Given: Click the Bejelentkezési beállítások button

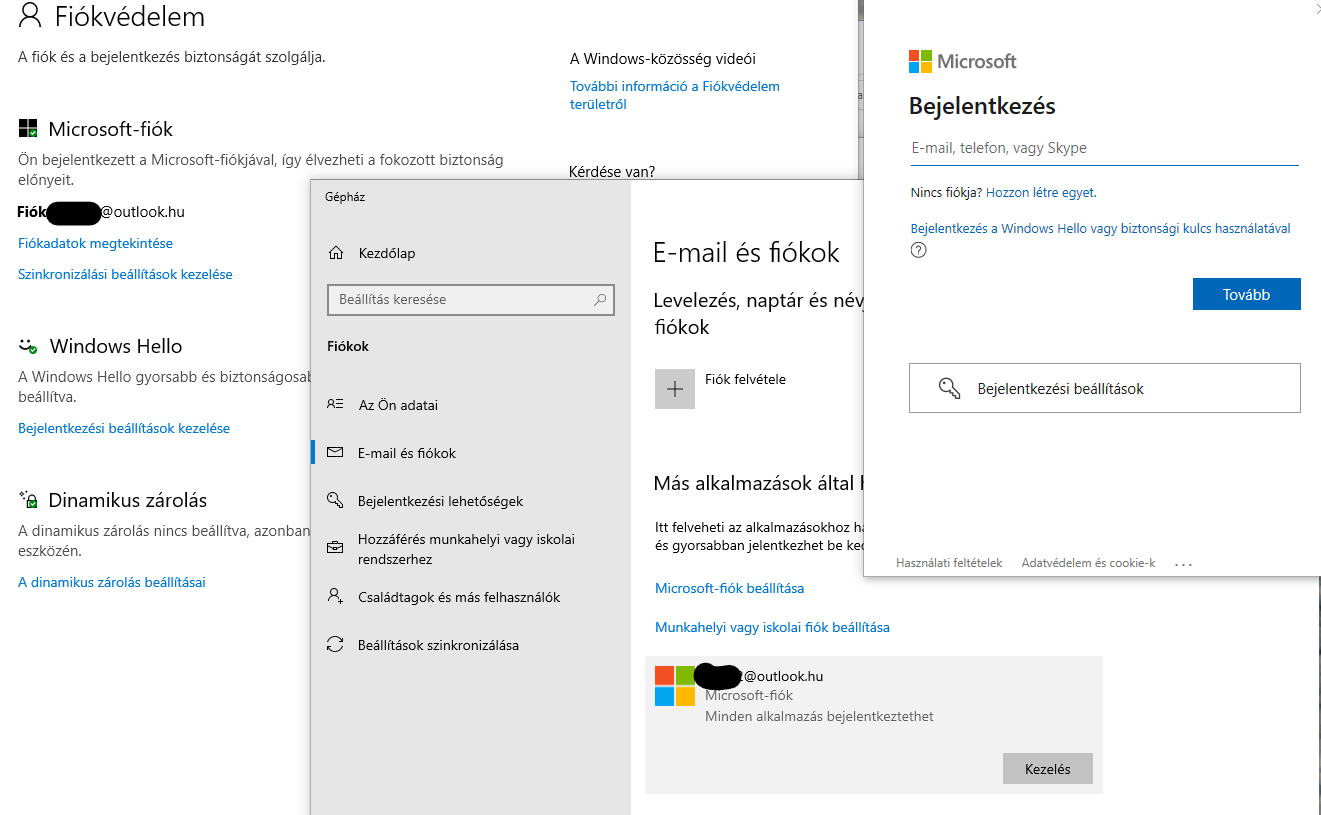Looking at the screenshot, I should [1105, 388].
